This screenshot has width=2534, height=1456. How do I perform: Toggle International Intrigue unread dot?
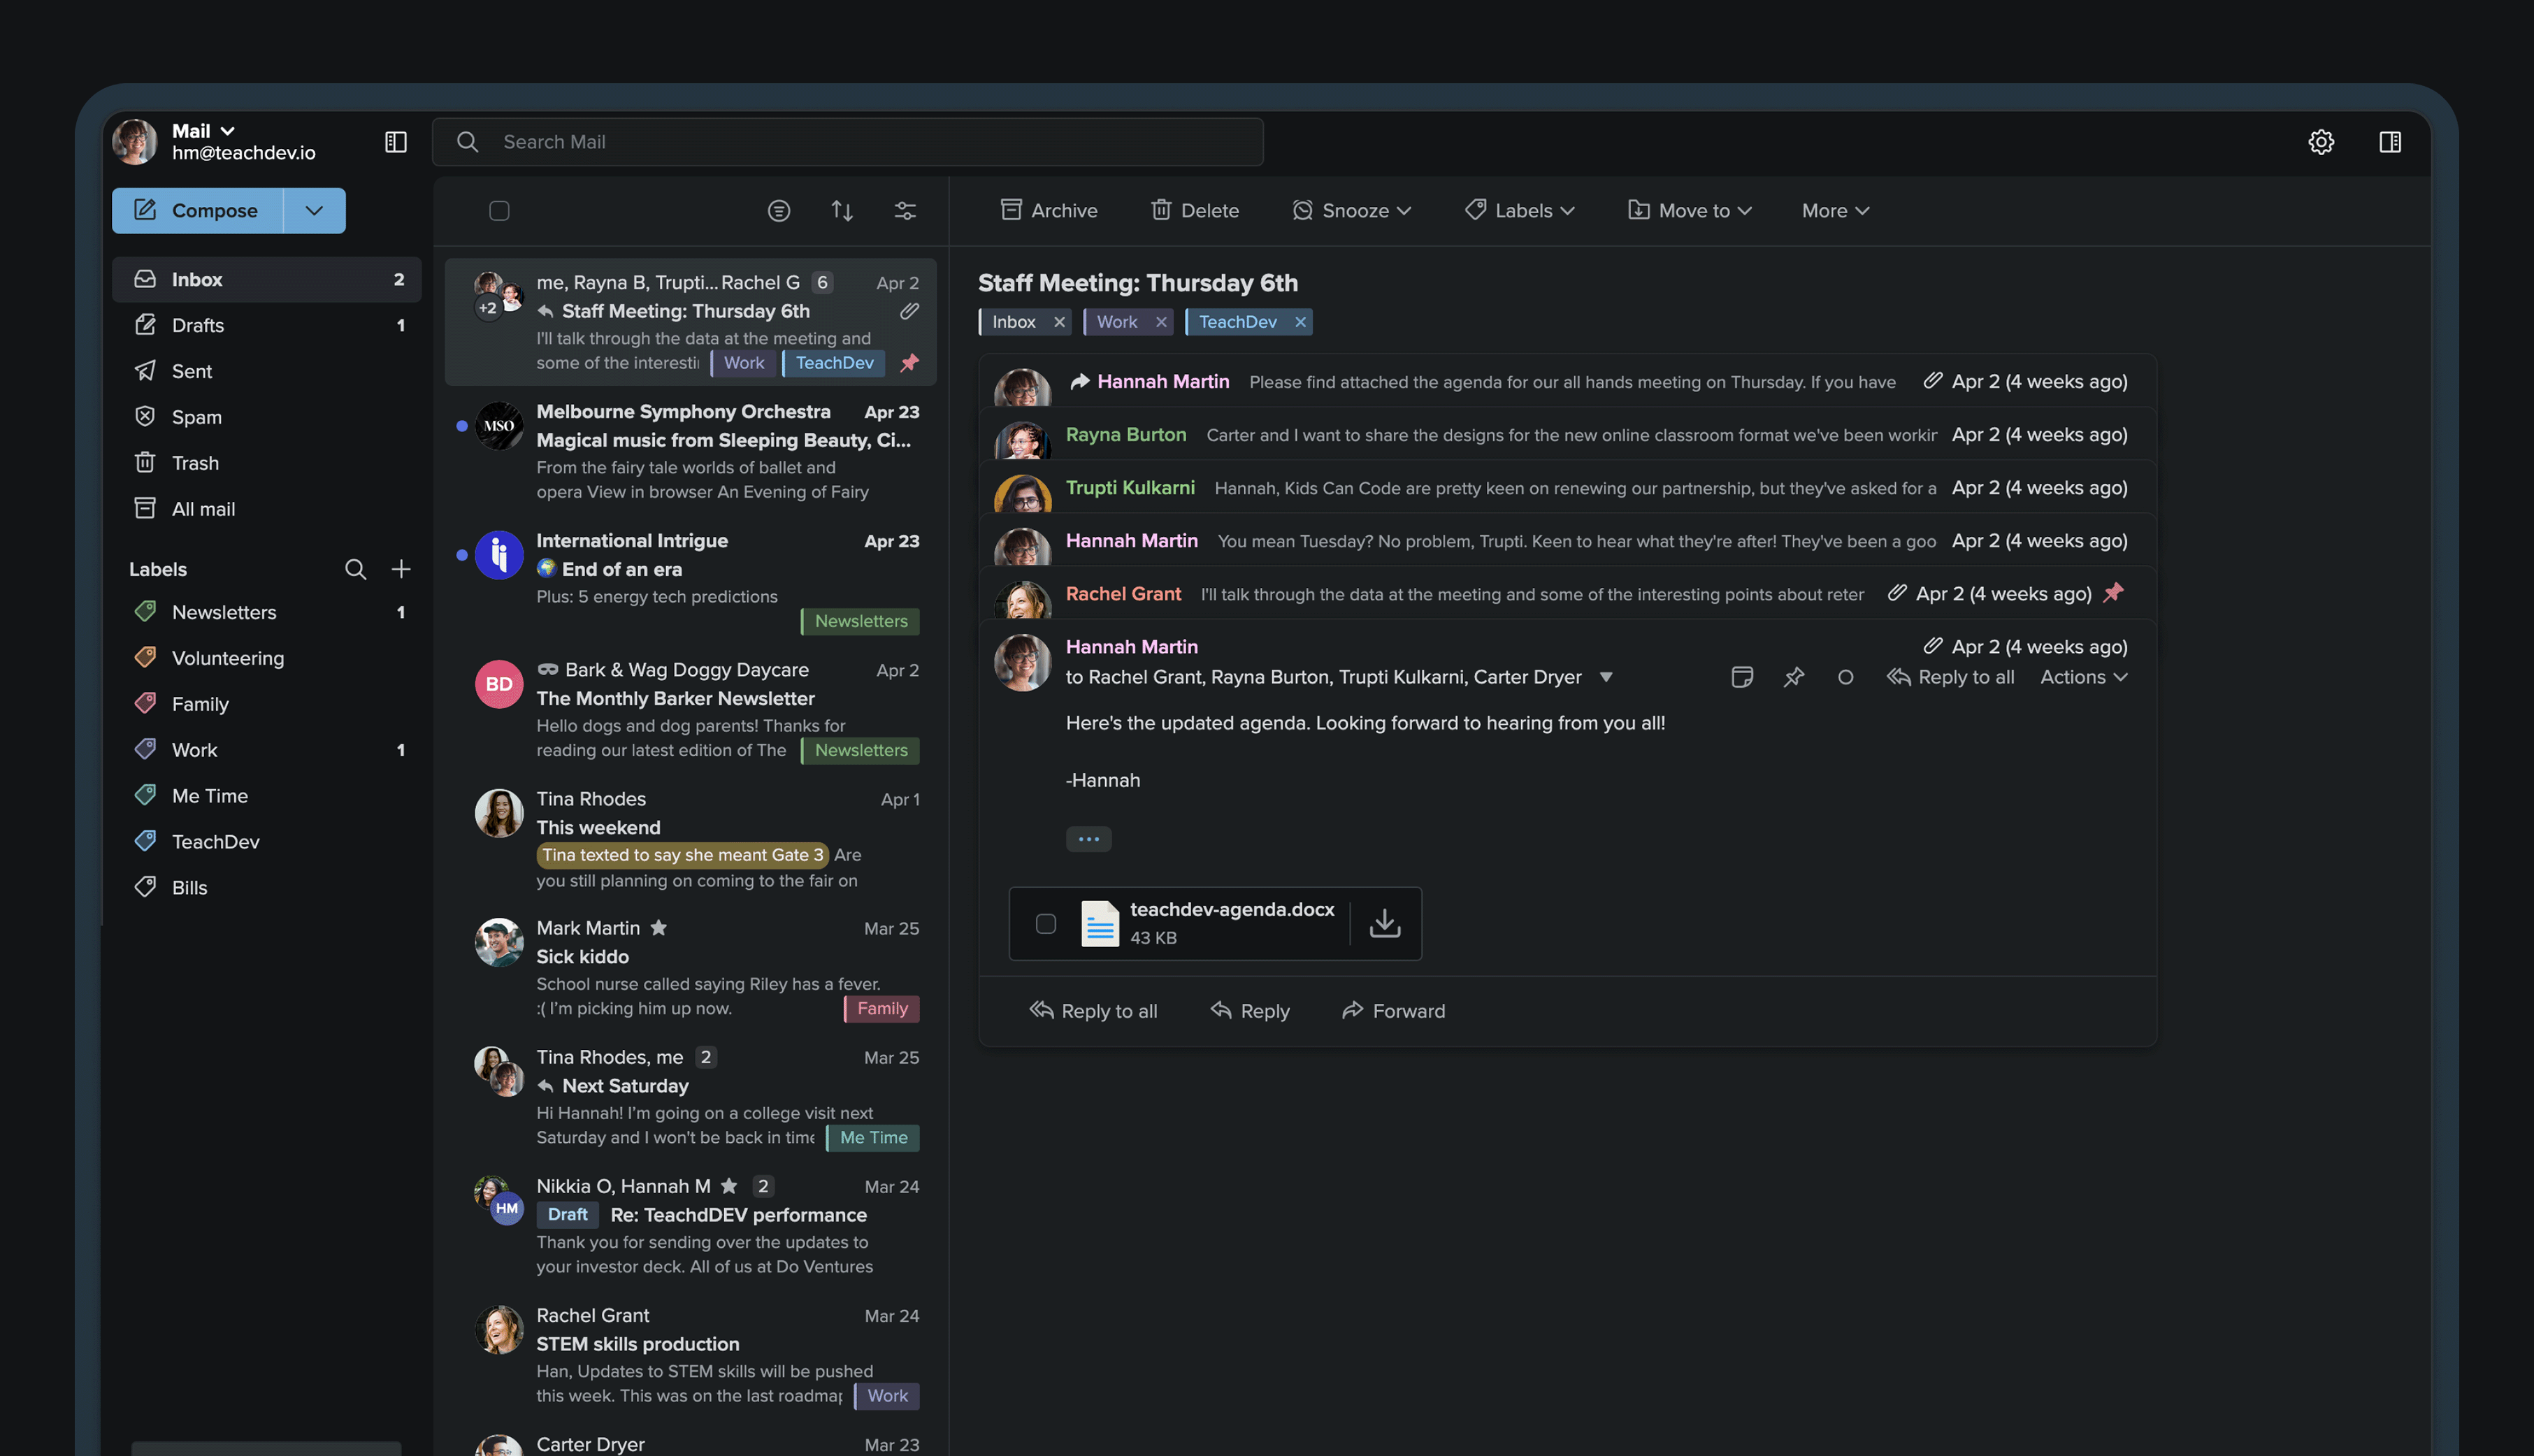[461, 555]
